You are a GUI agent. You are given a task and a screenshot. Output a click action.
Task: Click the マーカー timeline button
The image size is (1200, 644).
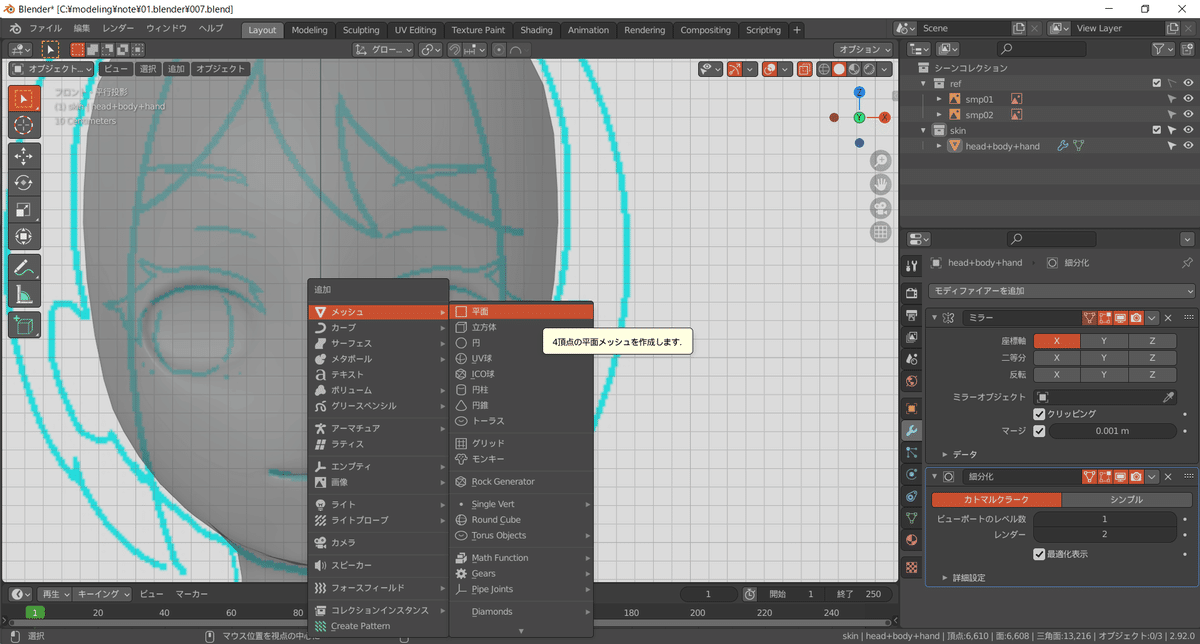(x=191, y=594)
